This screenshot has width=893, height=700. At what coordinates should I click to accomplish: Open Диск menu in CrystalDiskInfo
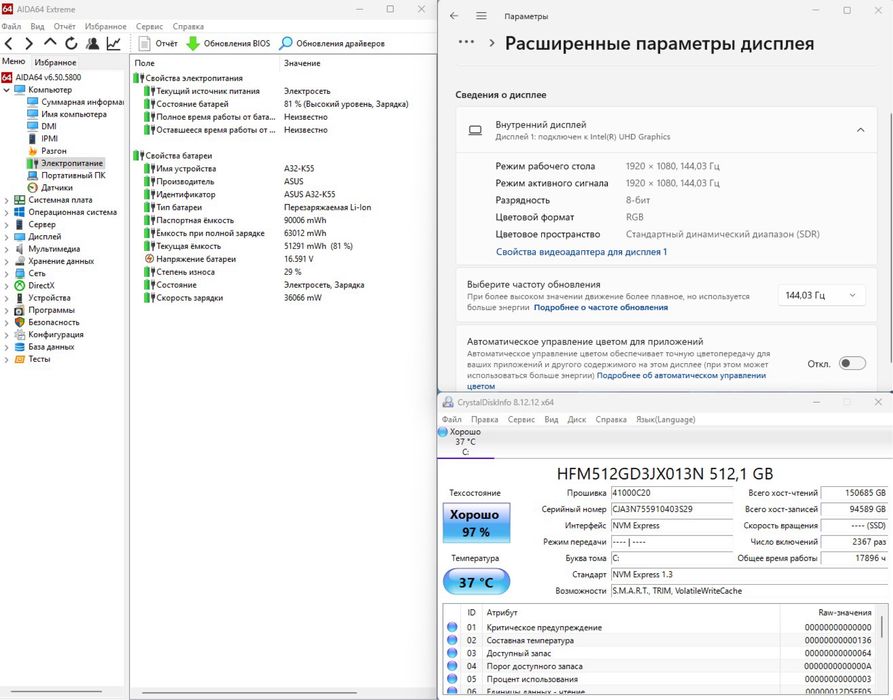(x=576, y=419)
